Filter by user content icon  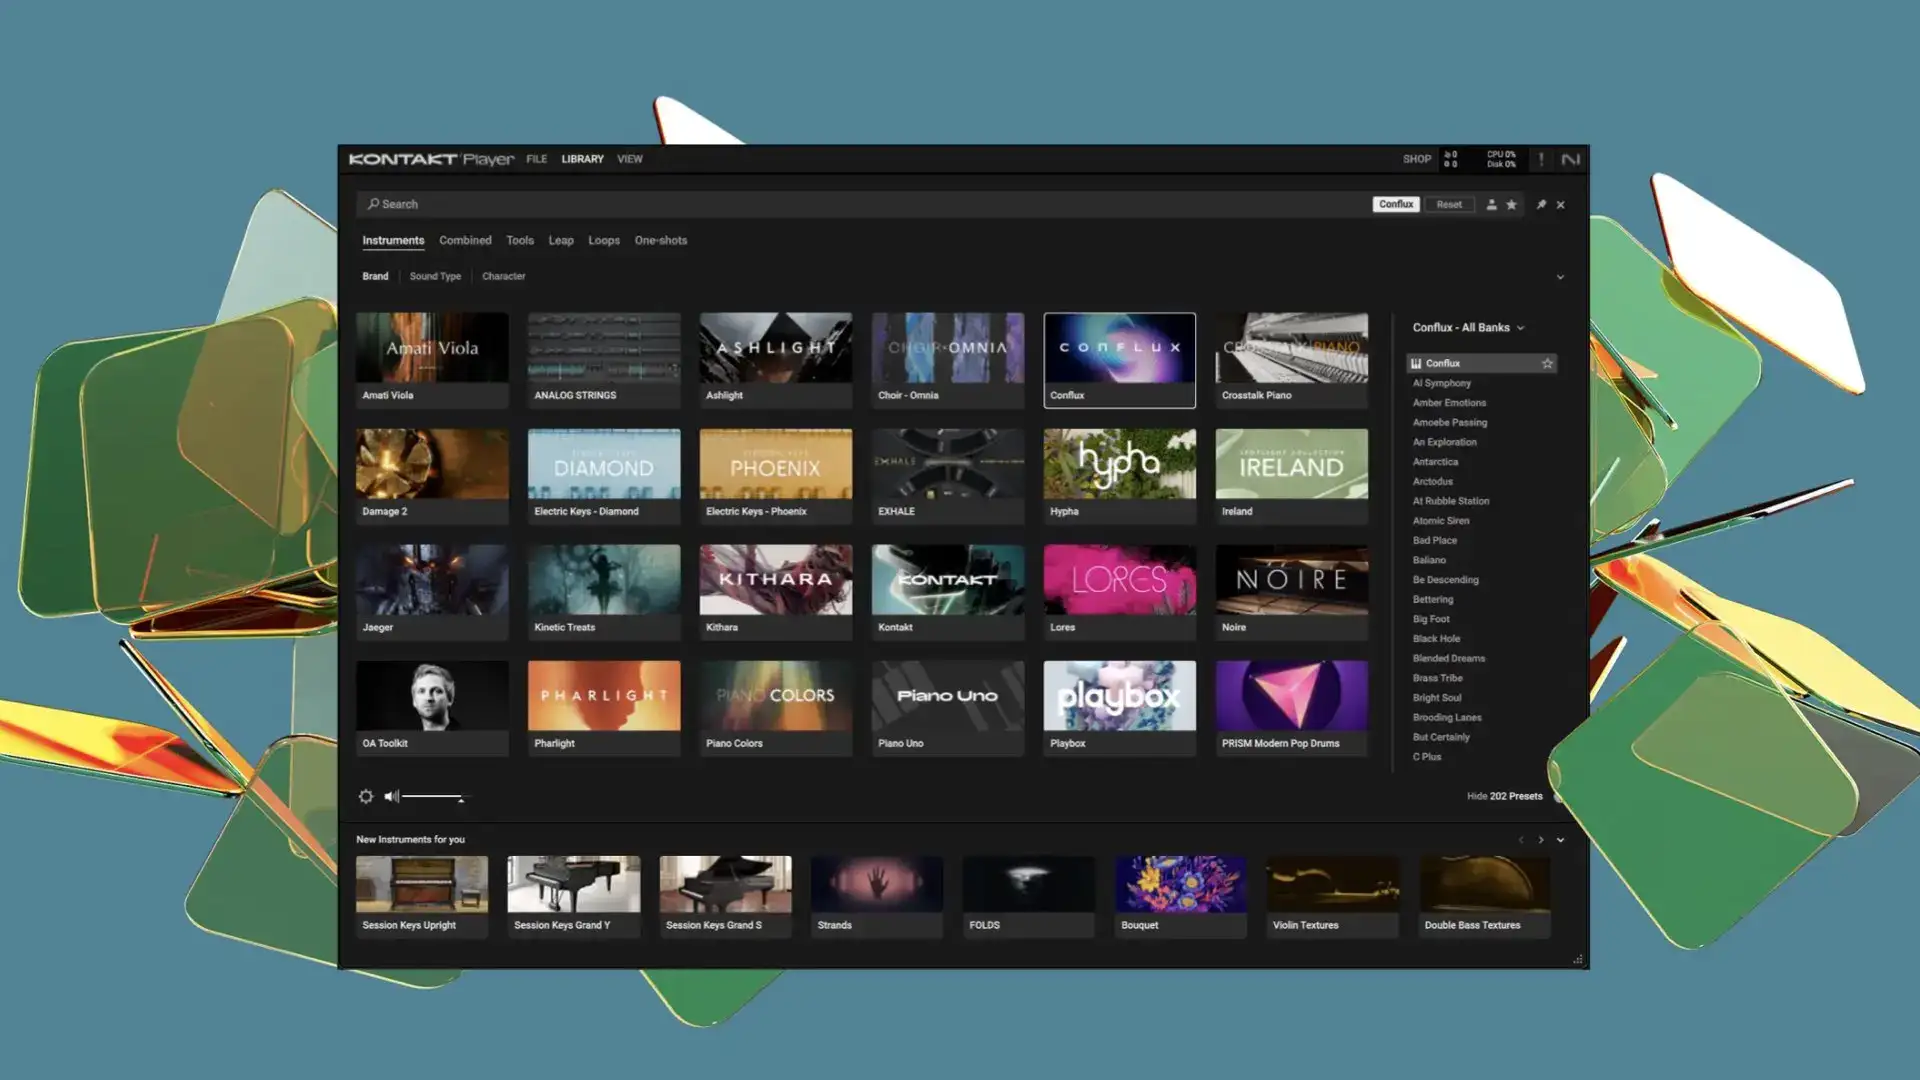(1491, 204)
